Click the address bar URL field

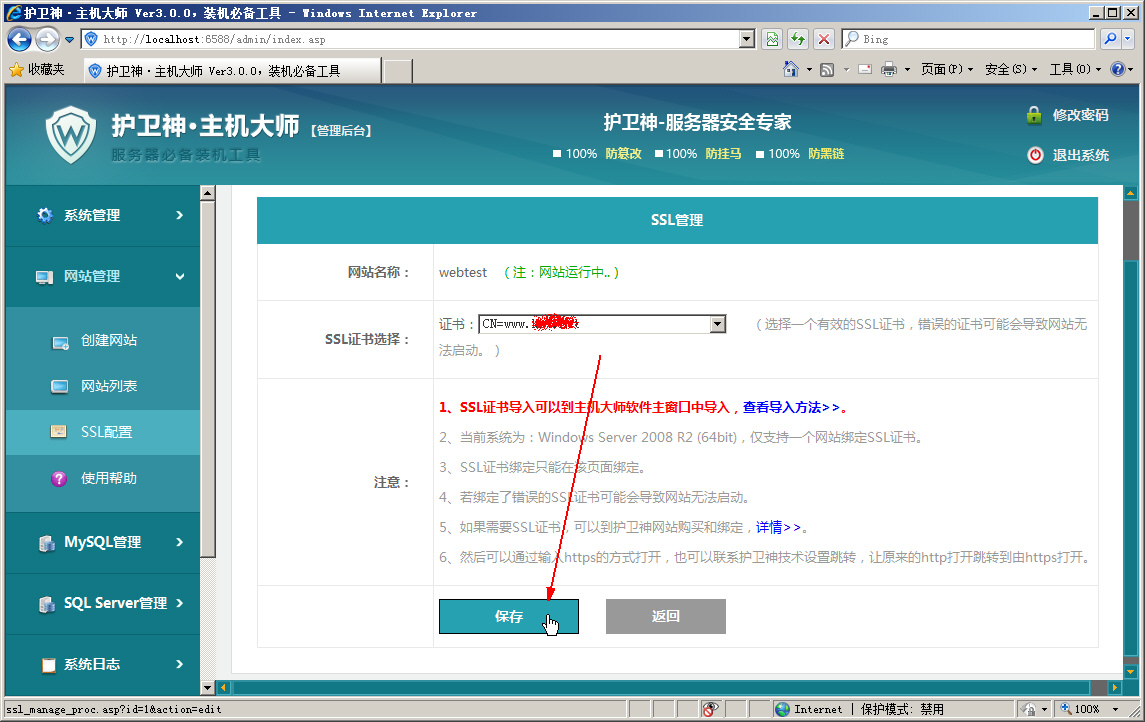coord(420,39)
